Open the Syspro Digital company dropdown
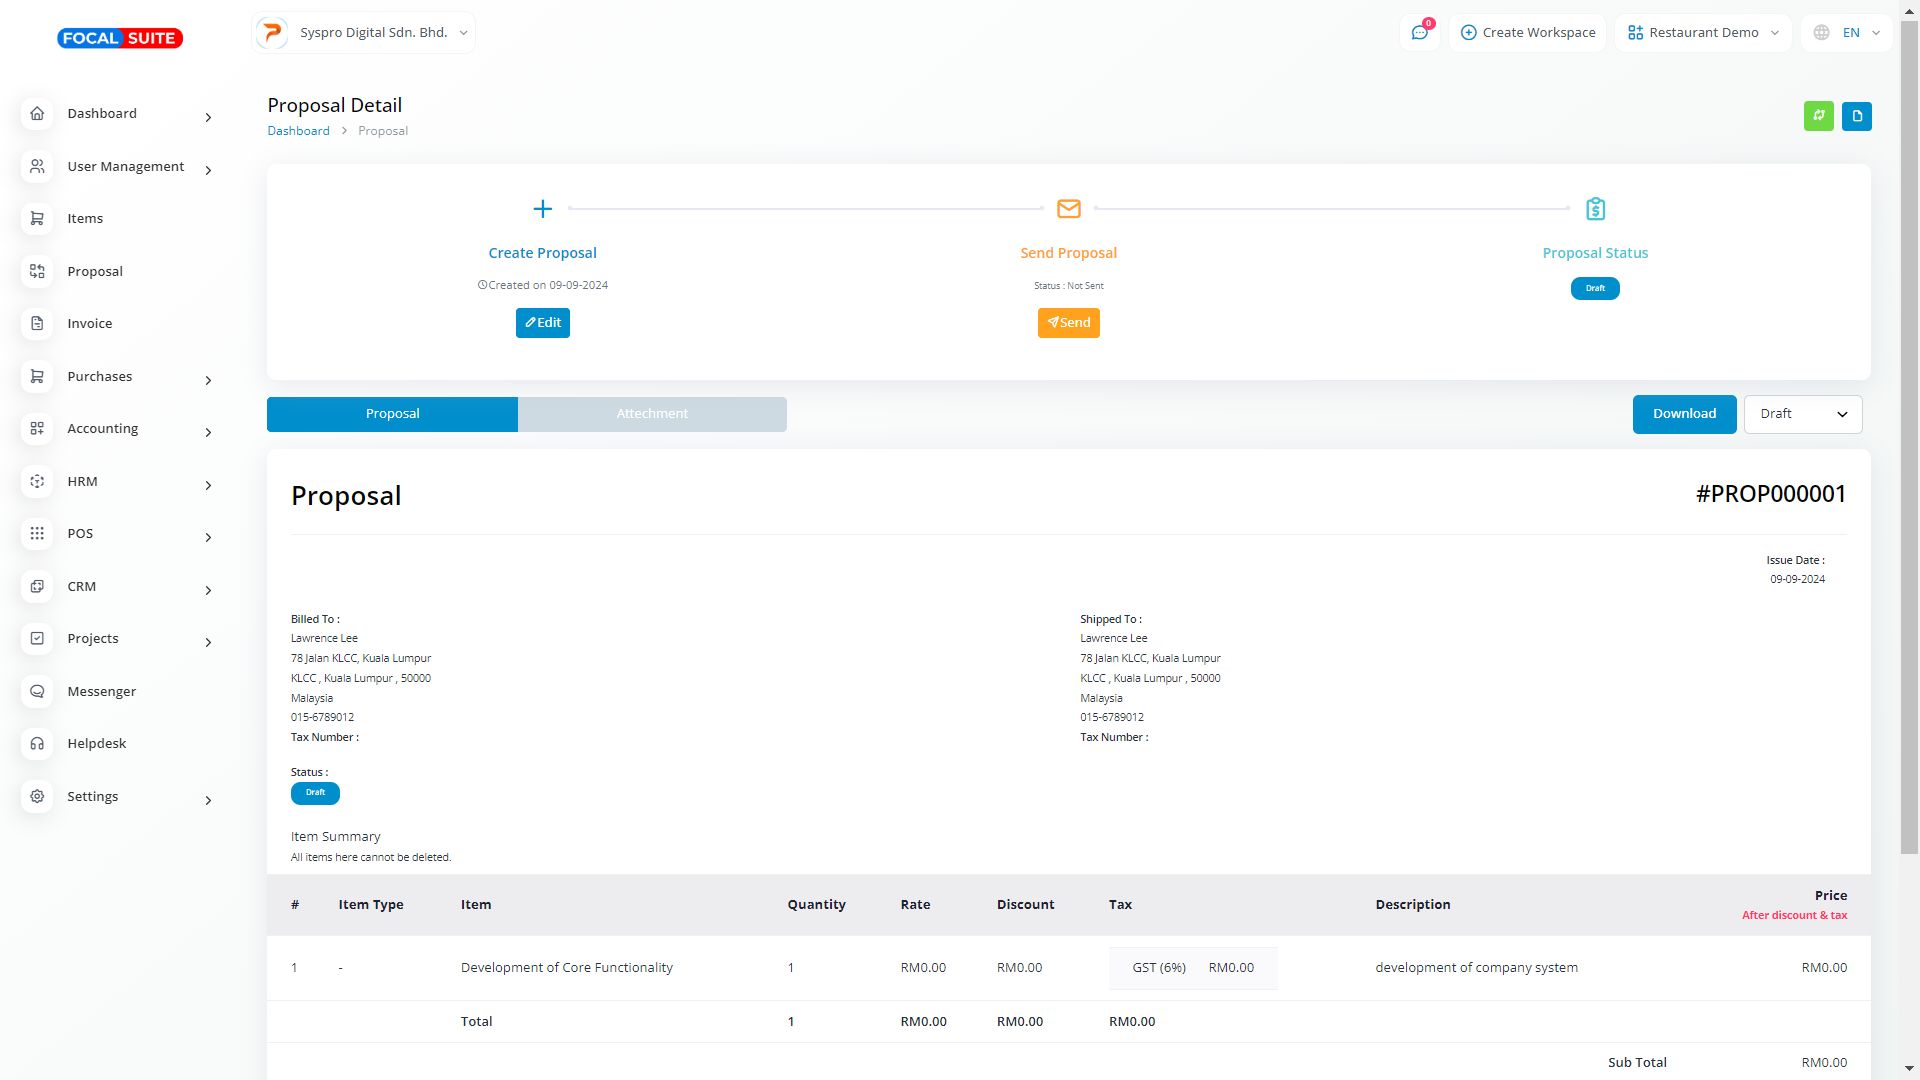Viewport: 1920px width, 1080px height. 364,33
